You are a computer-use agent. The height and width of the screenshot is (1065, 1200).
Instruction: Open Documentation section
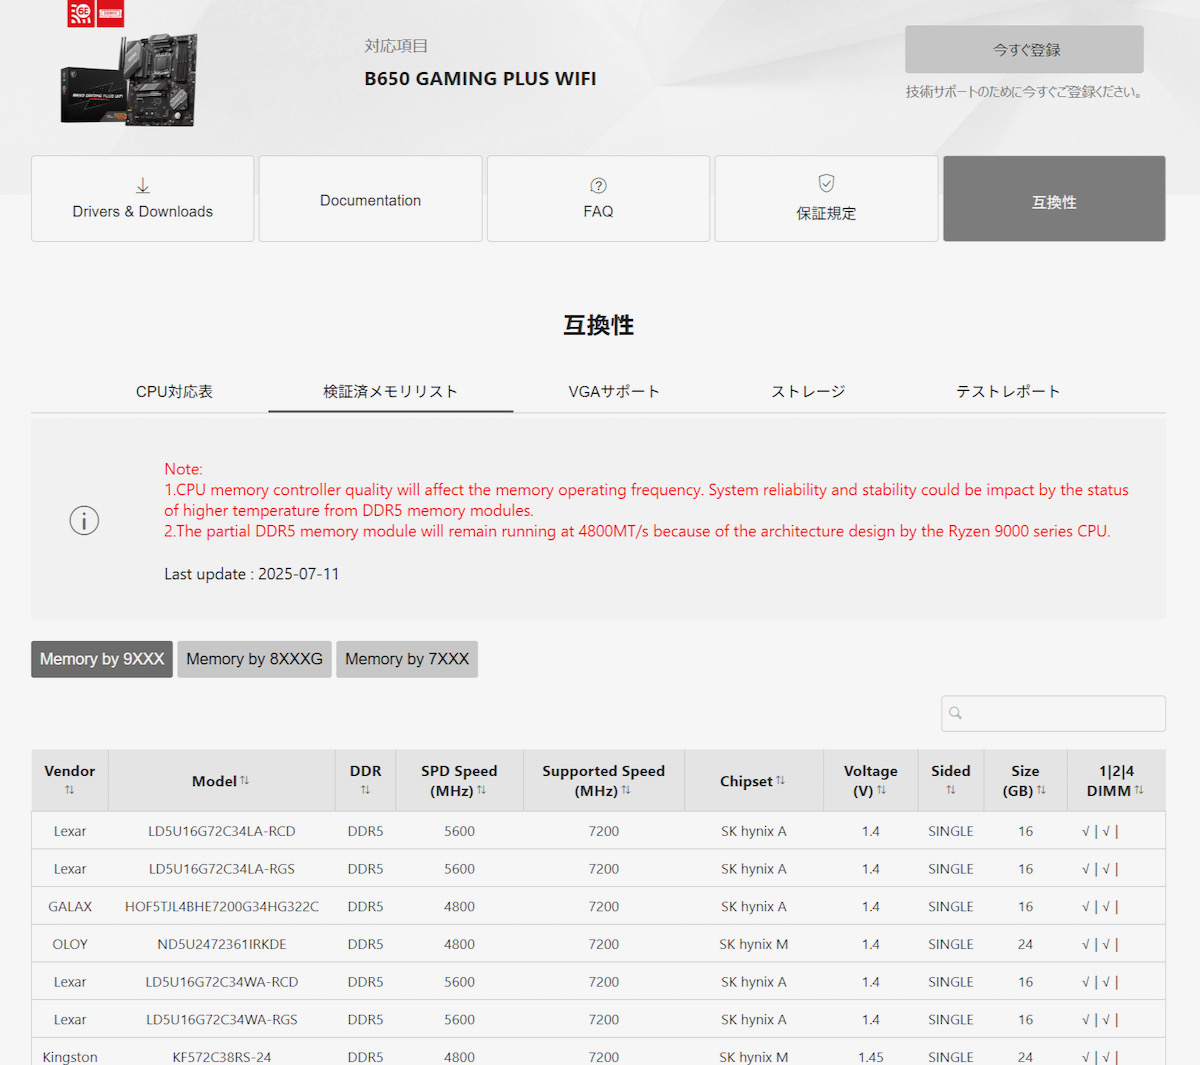coord(370,198)
